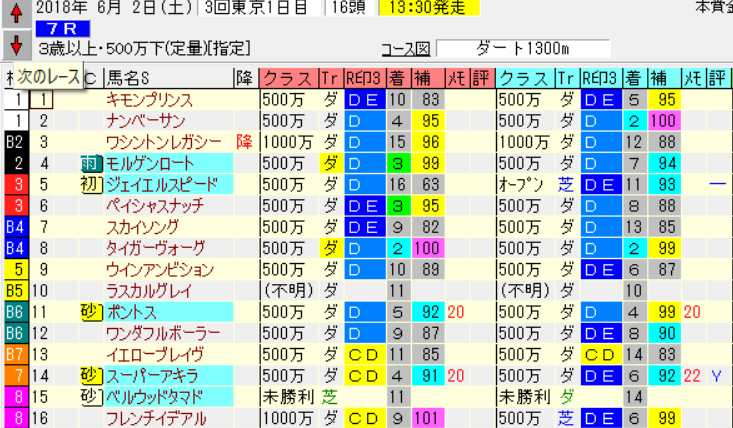Click first blue DE cell of キモンプリンス
Viewport: 733px width, 428px height.
(x=365, y=100)
